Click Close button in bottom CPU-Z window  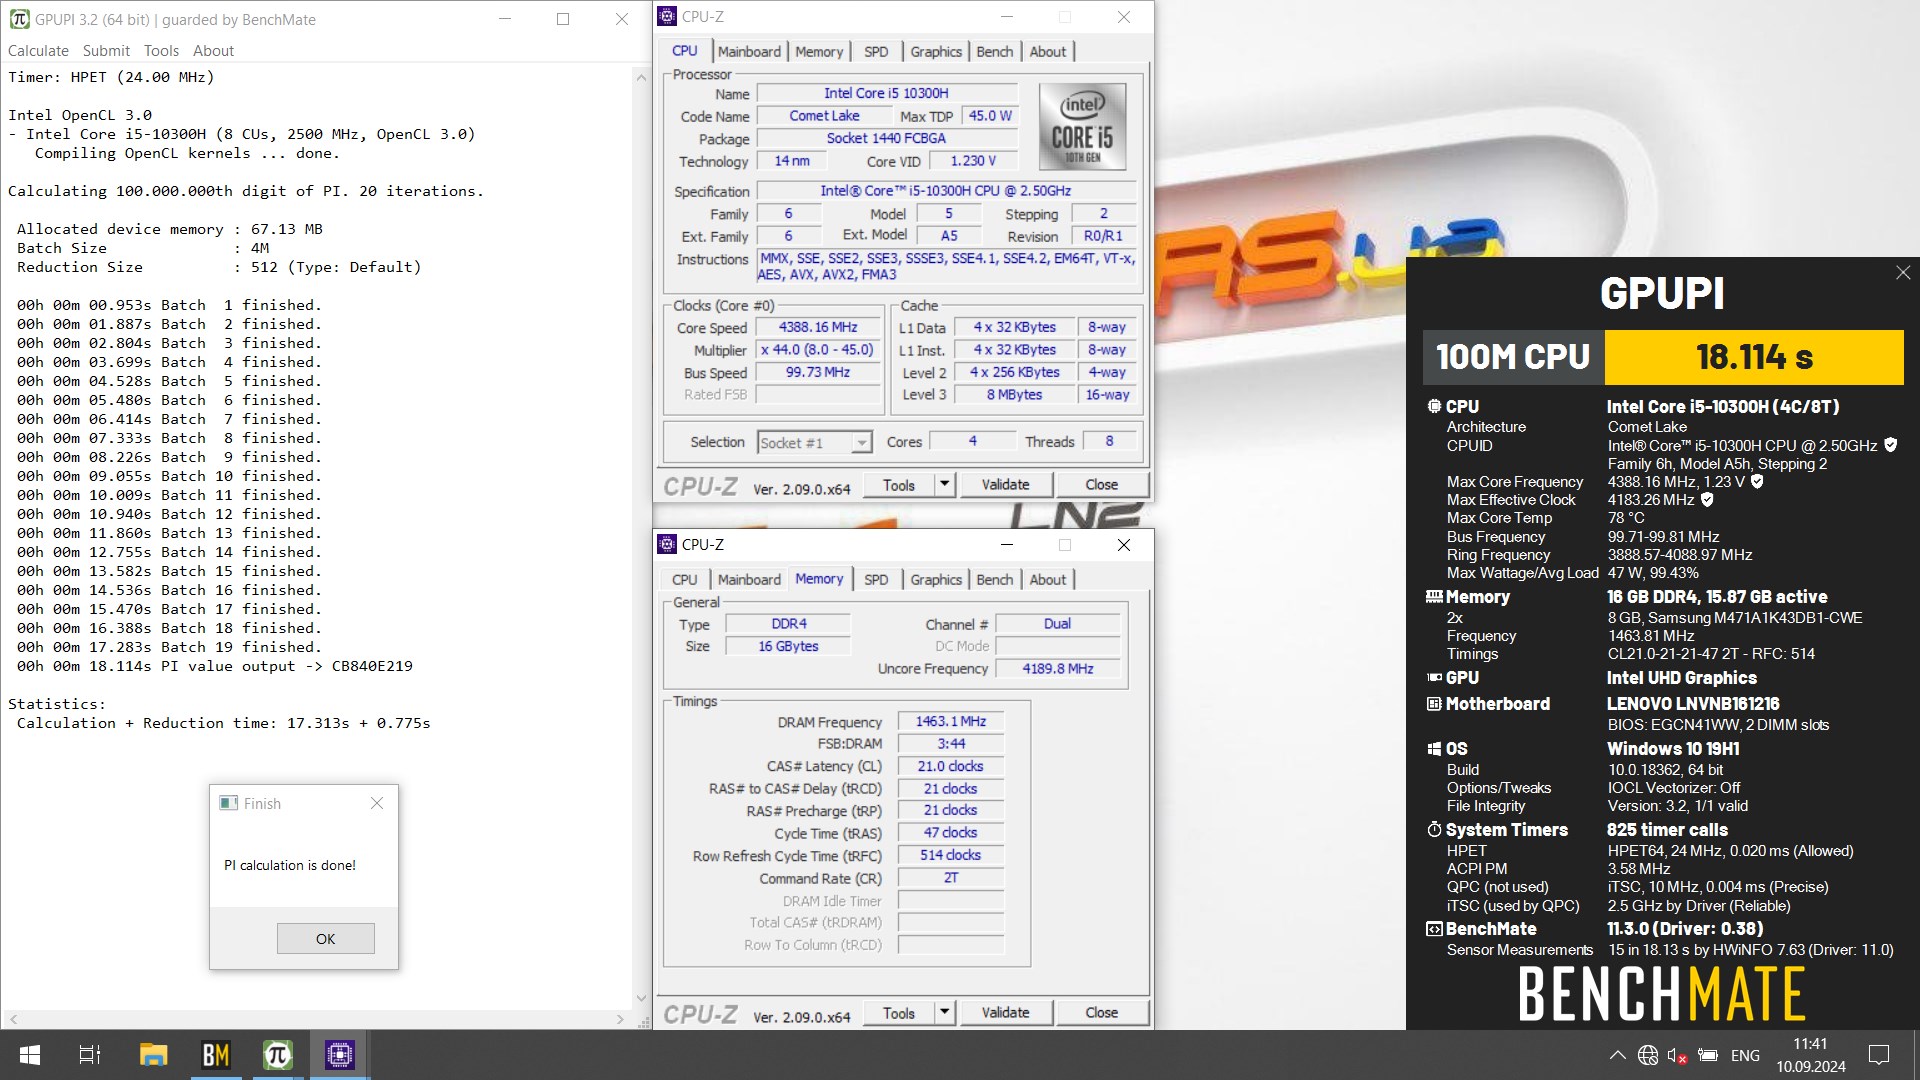click(x=1102, y=1012)
